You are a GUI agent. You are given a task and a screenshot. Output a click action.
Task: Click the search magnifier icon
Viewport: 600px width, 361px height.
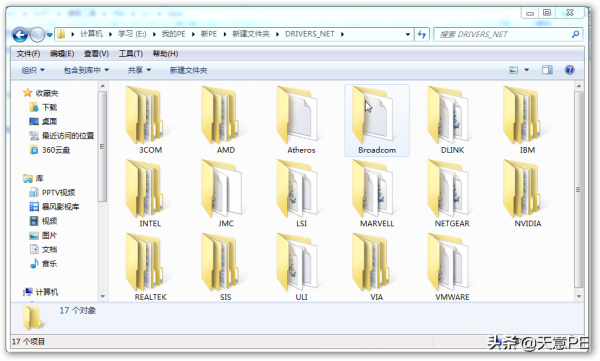click(x=575, y=34)
